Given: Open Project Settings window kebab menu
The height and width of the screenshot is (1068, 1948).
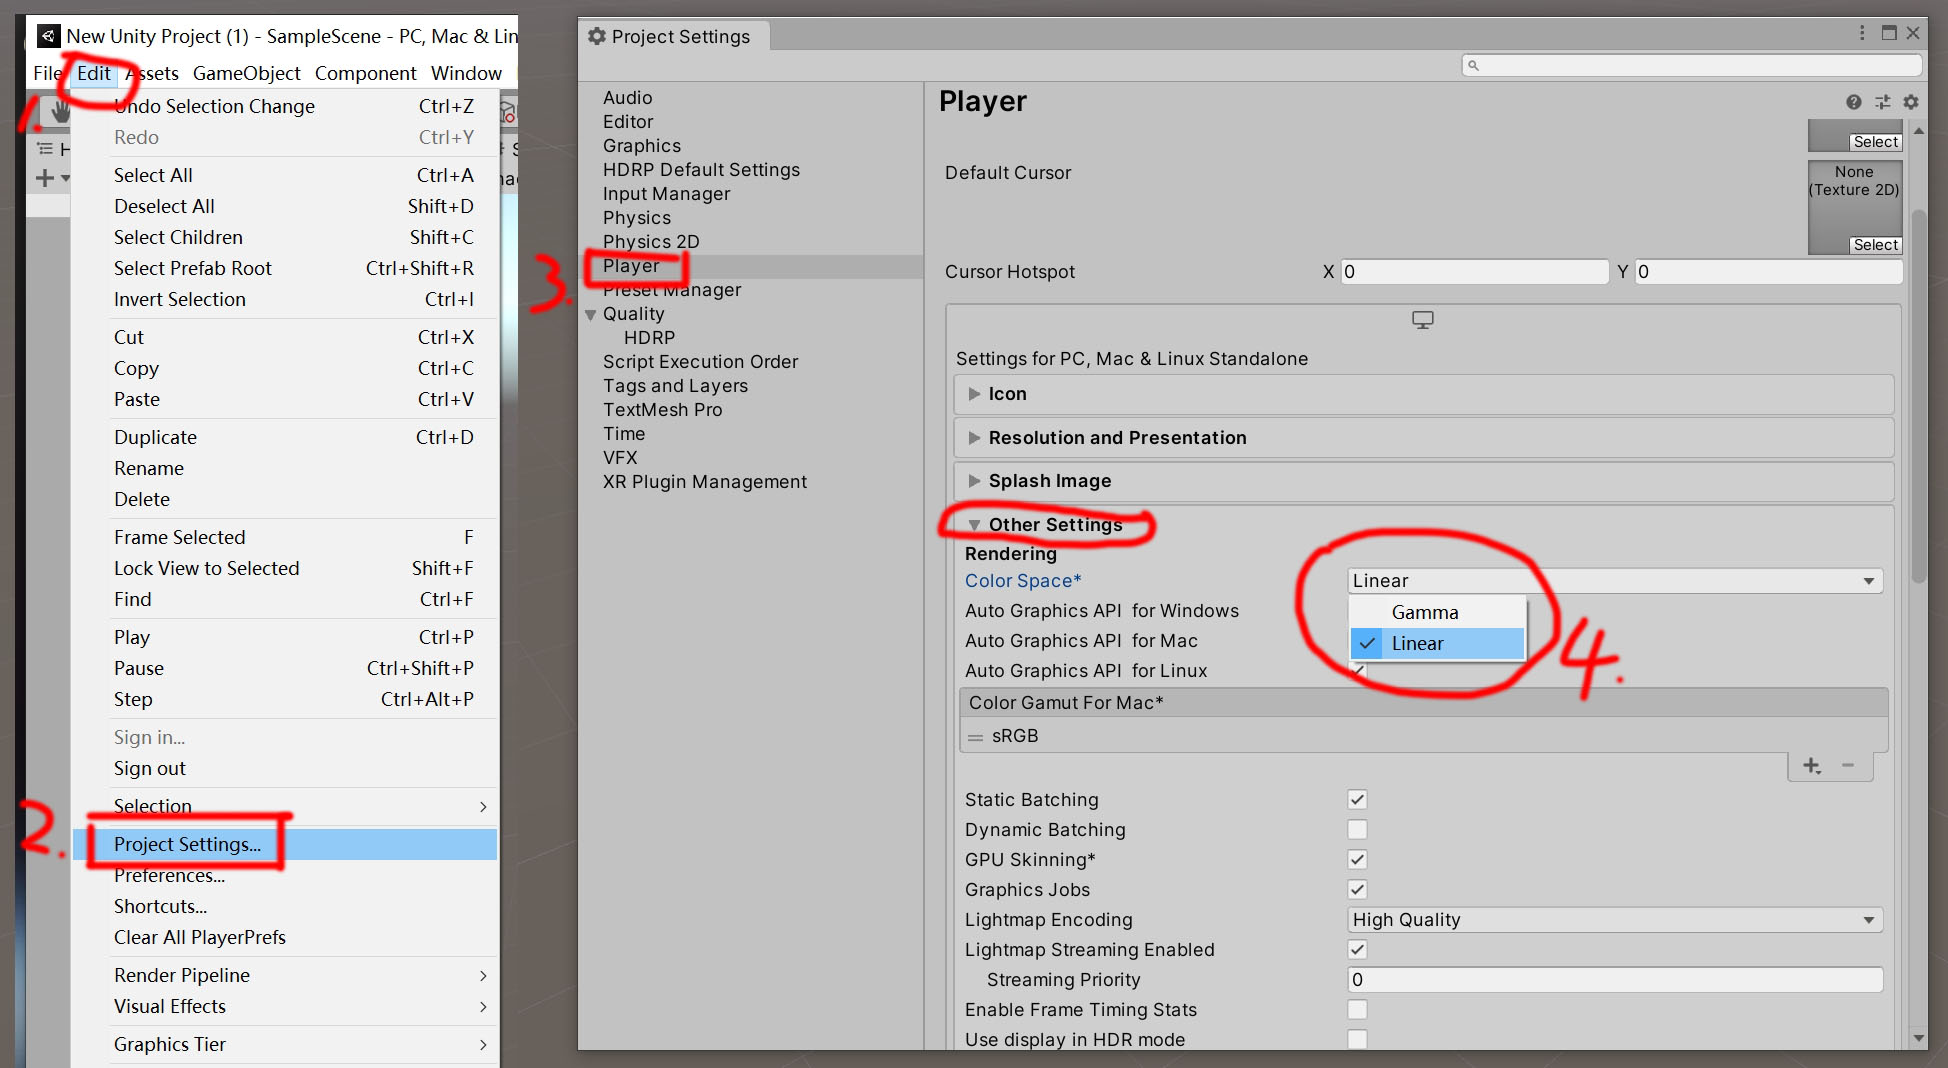Looking at the screenshot, I should click(1861, 33).
